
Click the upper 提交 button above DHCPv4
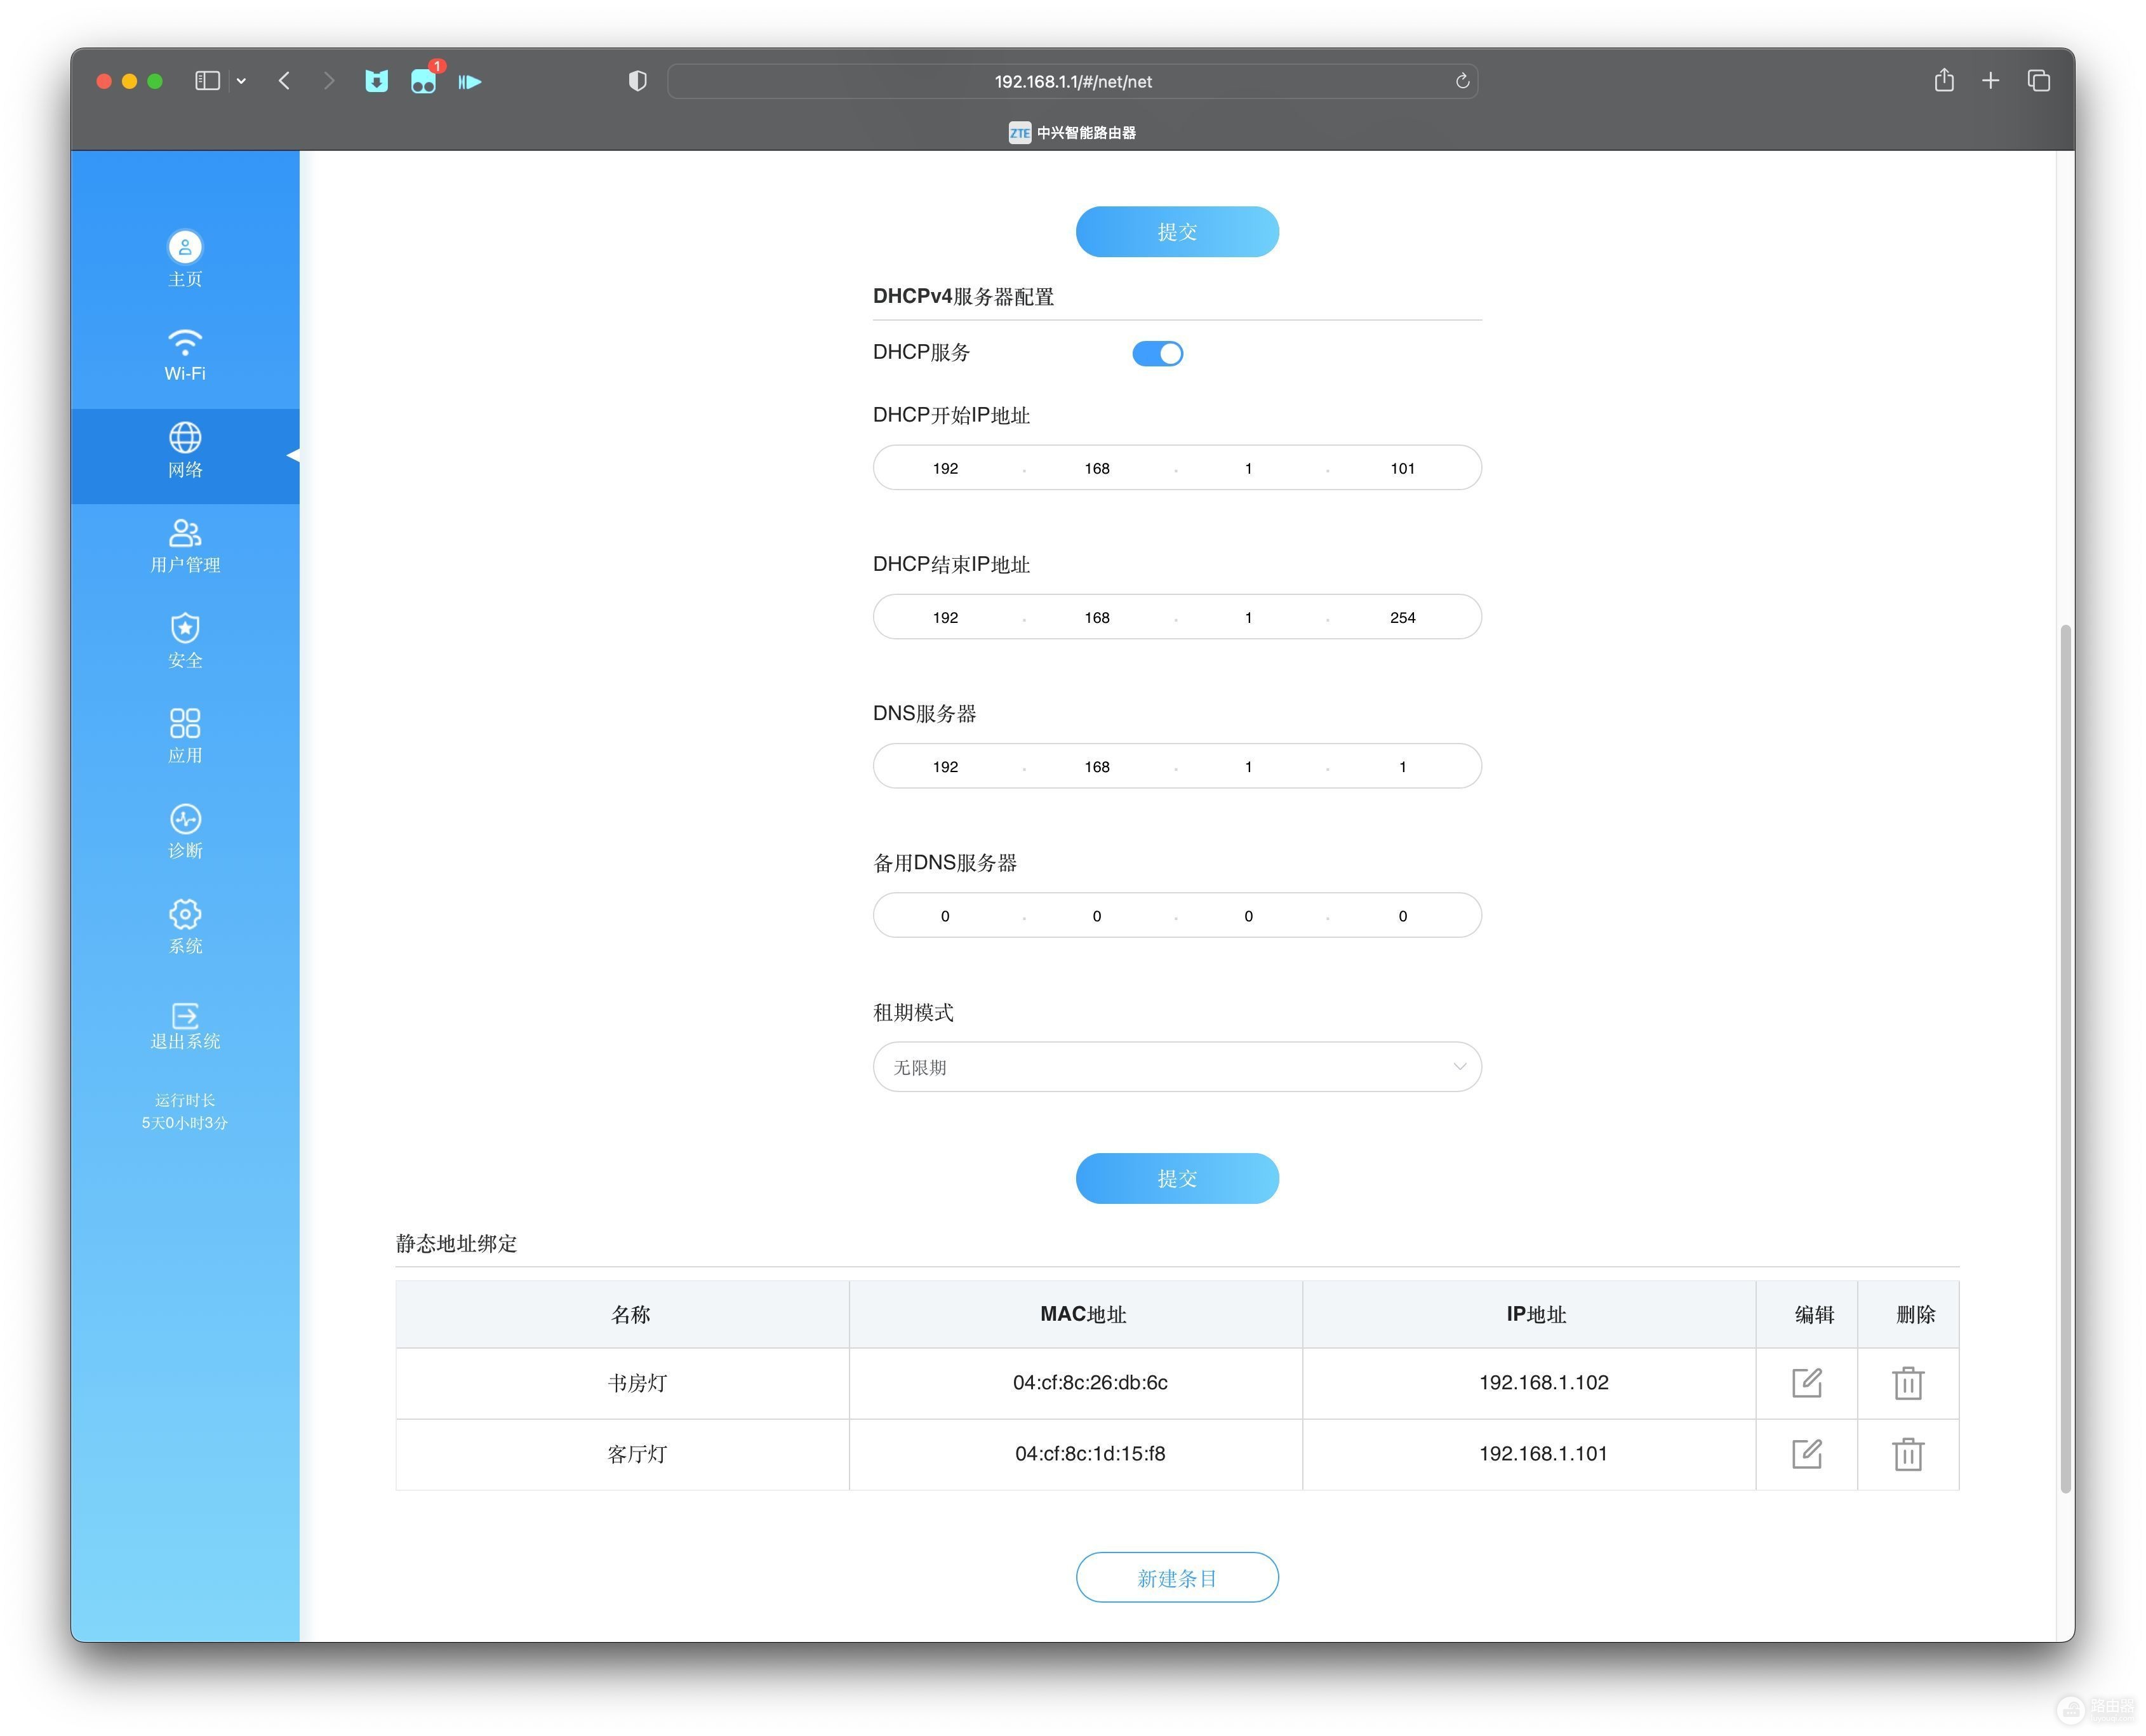1177,232
